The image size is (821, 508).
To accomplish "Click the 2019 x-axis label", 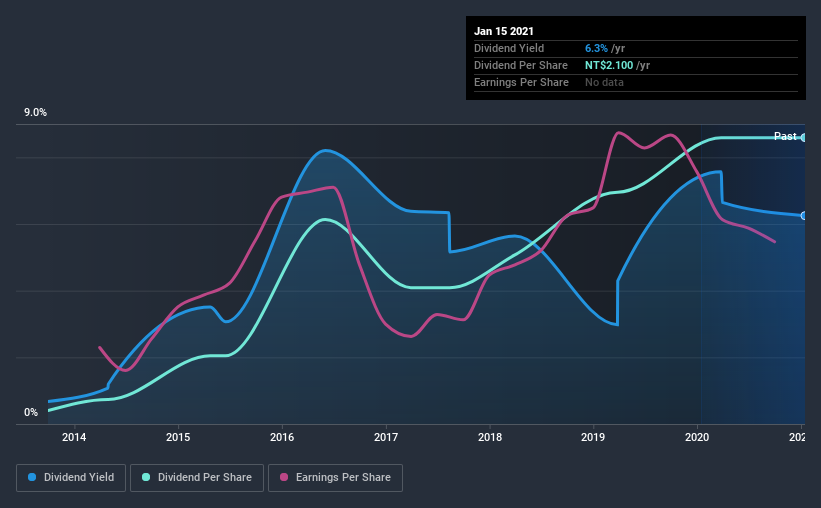I will (x=593, y=437).
